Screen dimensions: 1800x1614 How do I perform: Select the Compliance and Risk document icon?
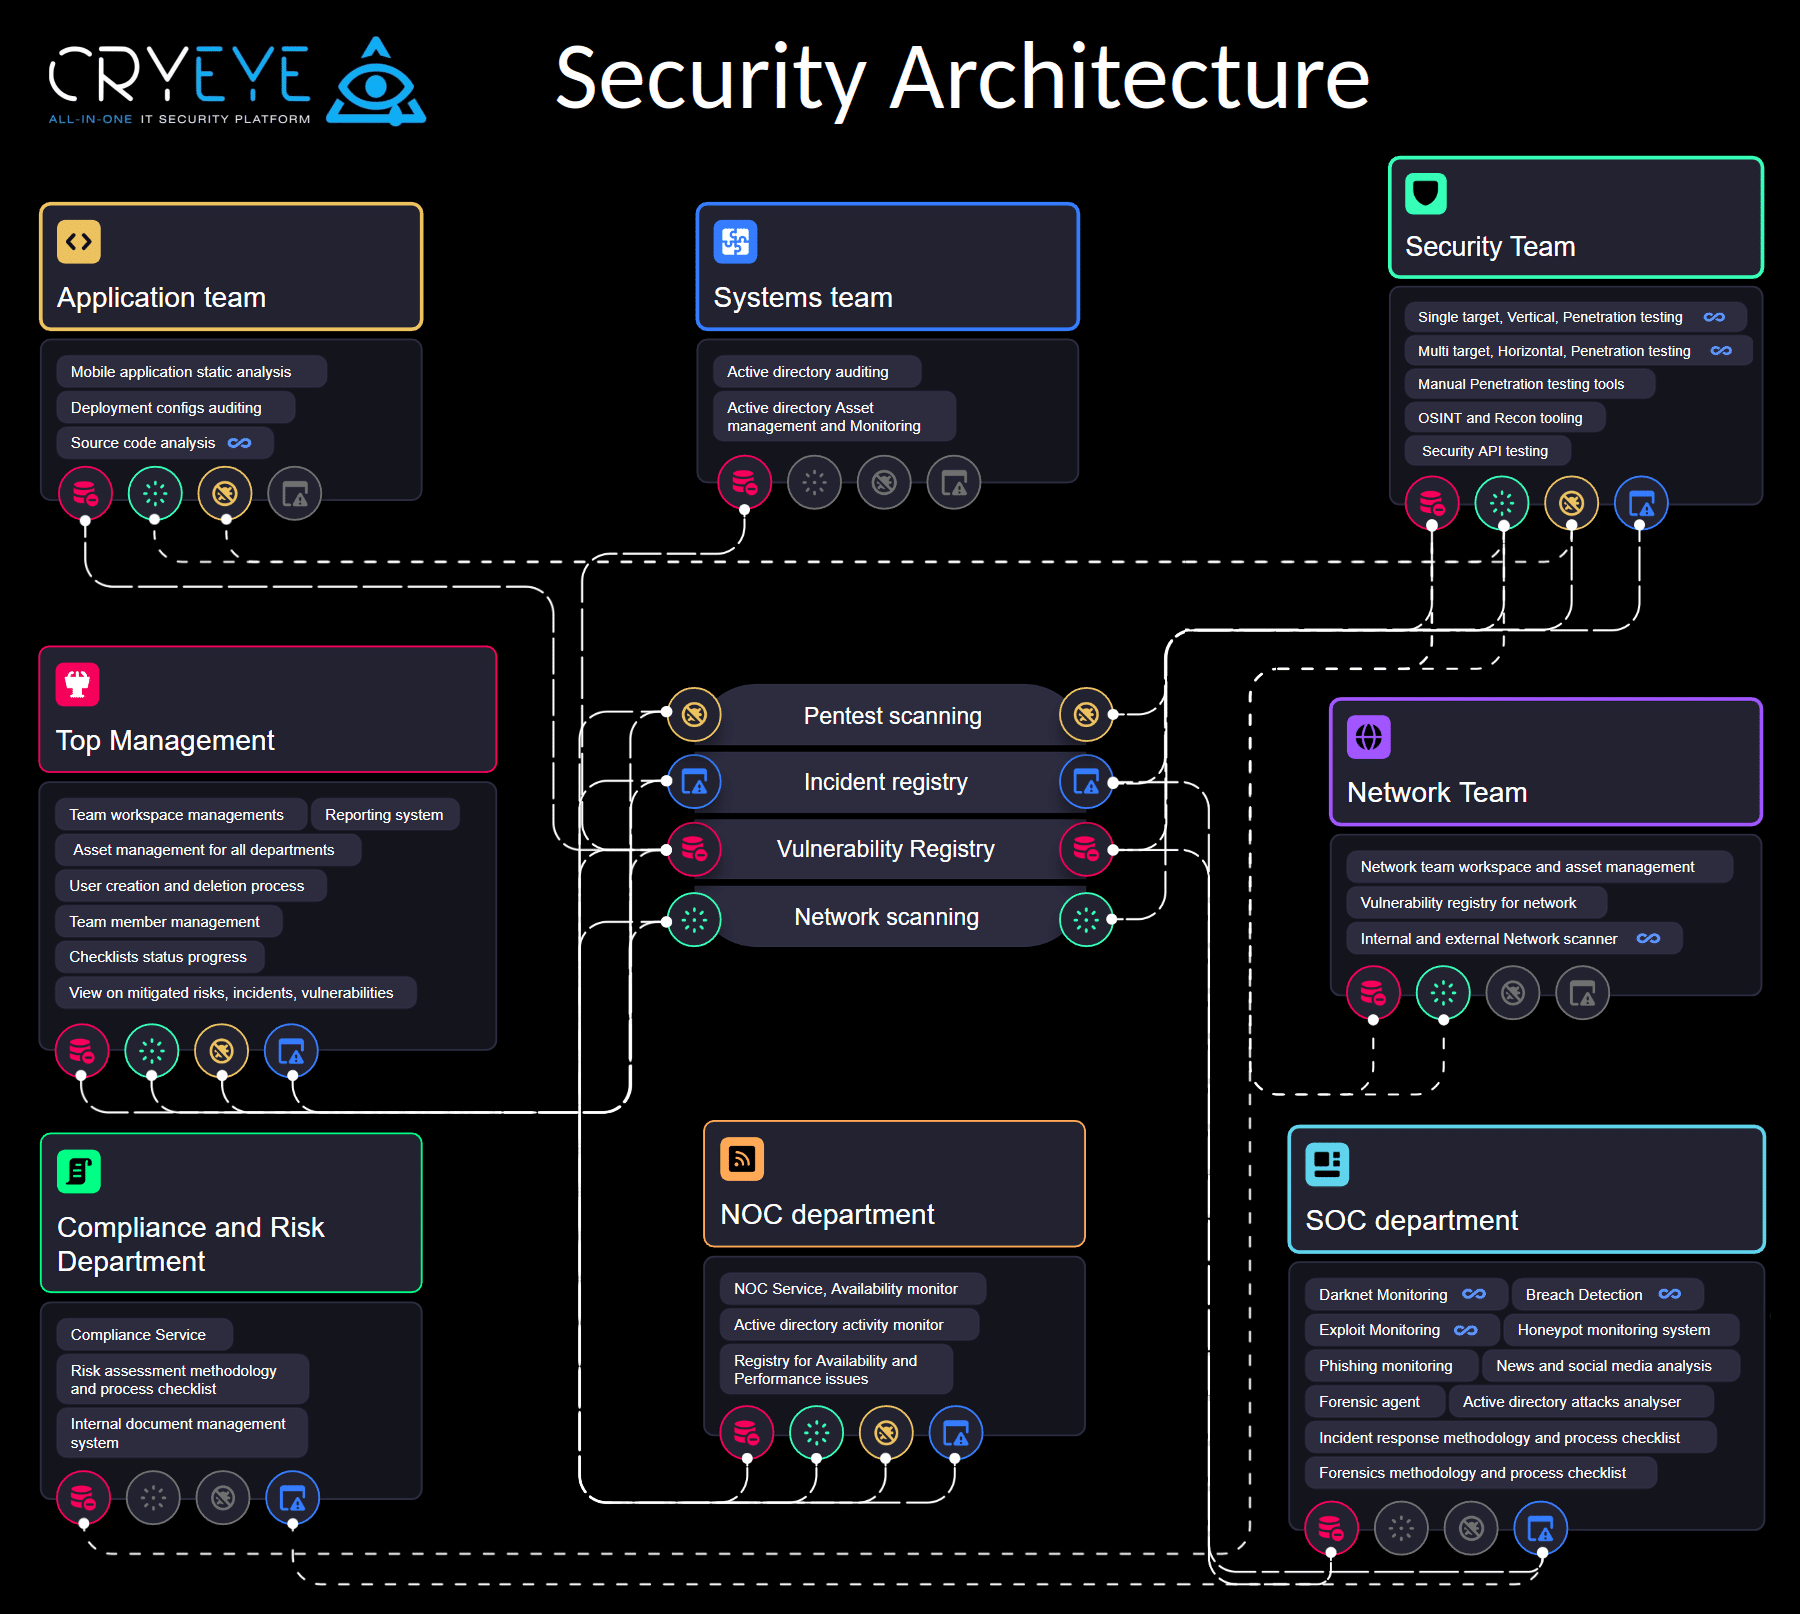pos(77,1170)
